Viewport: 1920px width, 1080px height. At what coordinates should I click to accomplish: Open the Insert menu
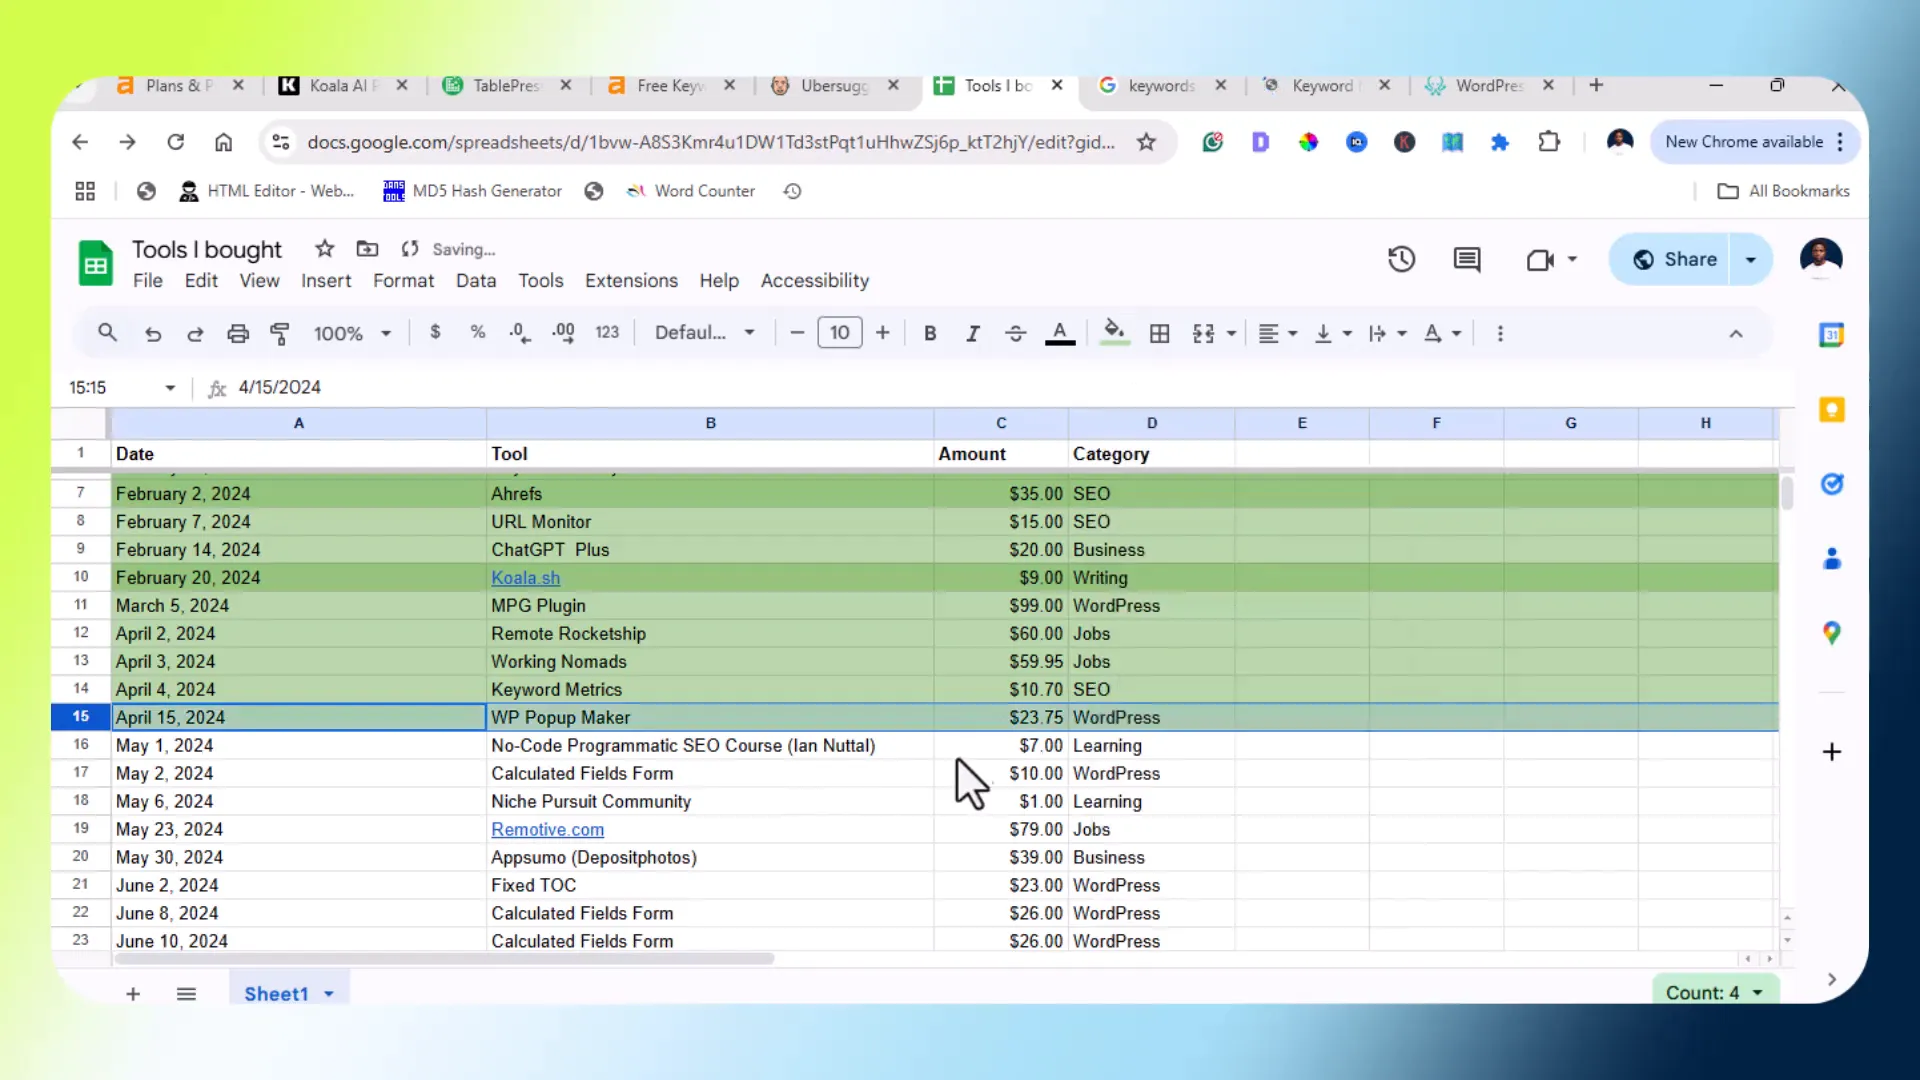tap(326, 281)
